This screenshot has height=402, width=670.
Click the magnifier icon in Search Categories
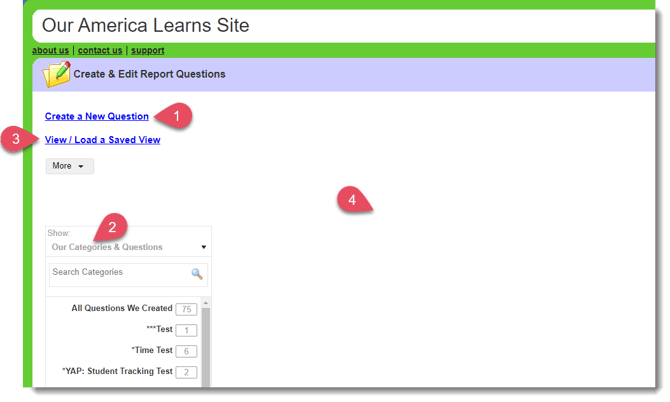[x=197, y=273]
